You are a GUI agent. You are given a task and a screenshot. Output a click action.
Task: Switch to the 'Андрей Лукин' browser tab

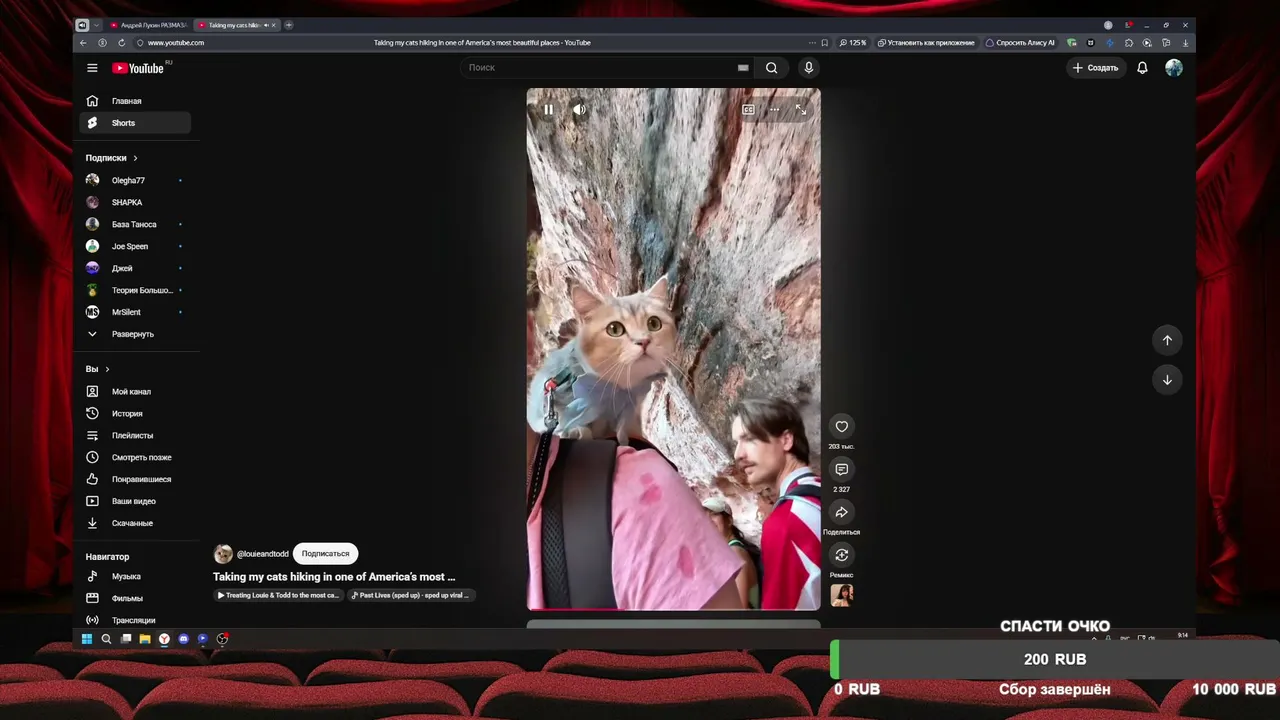pos(148,25)
